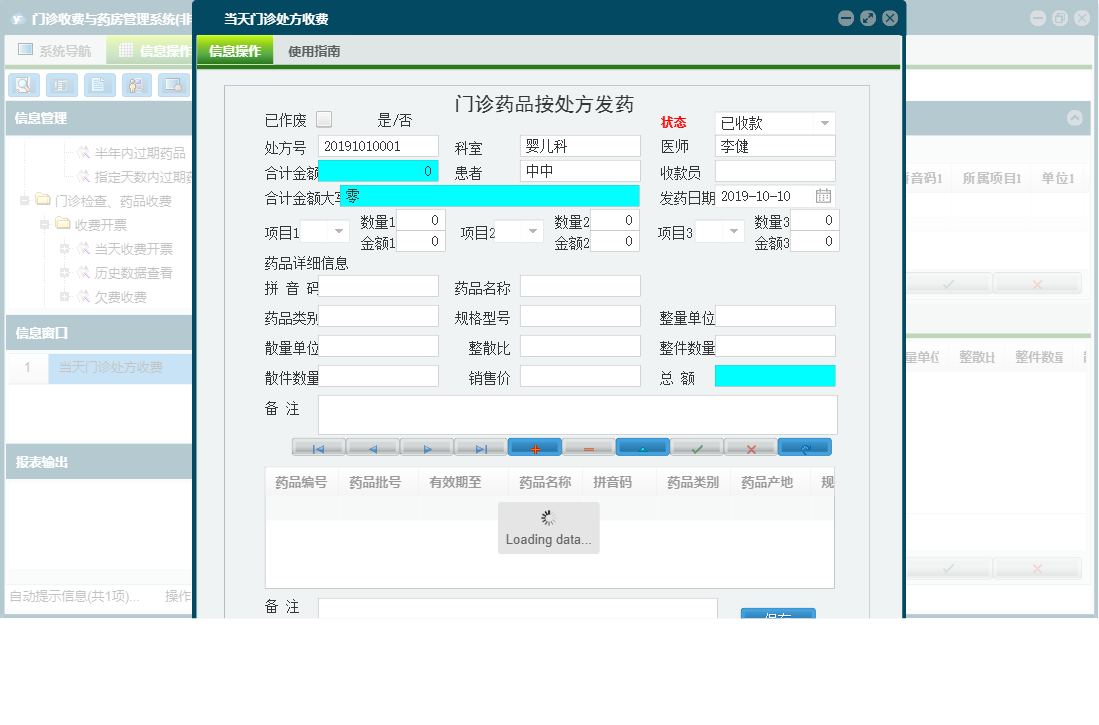Click the delete record minus icon
This screenshot has height=725, width=1099.
click(588, 447)
